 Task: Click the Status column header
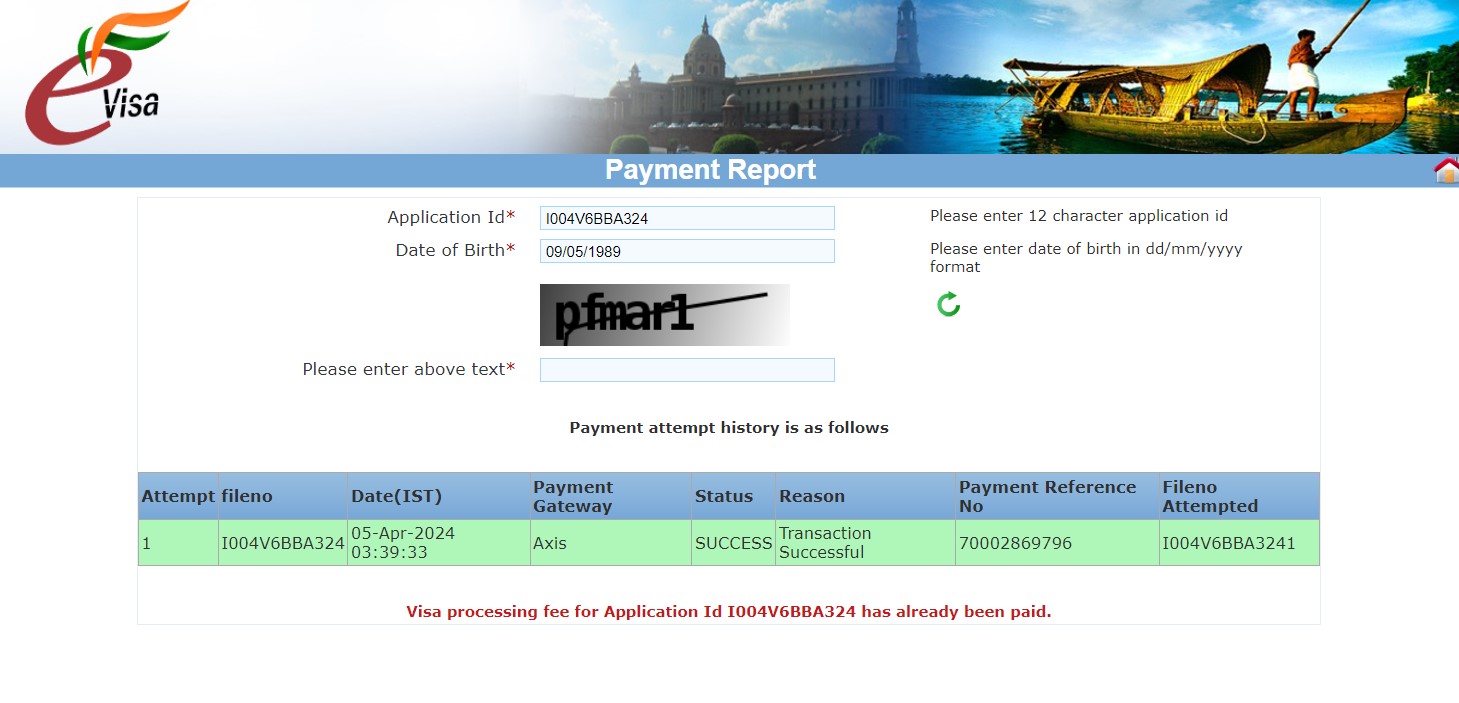[x=724, y=496]
